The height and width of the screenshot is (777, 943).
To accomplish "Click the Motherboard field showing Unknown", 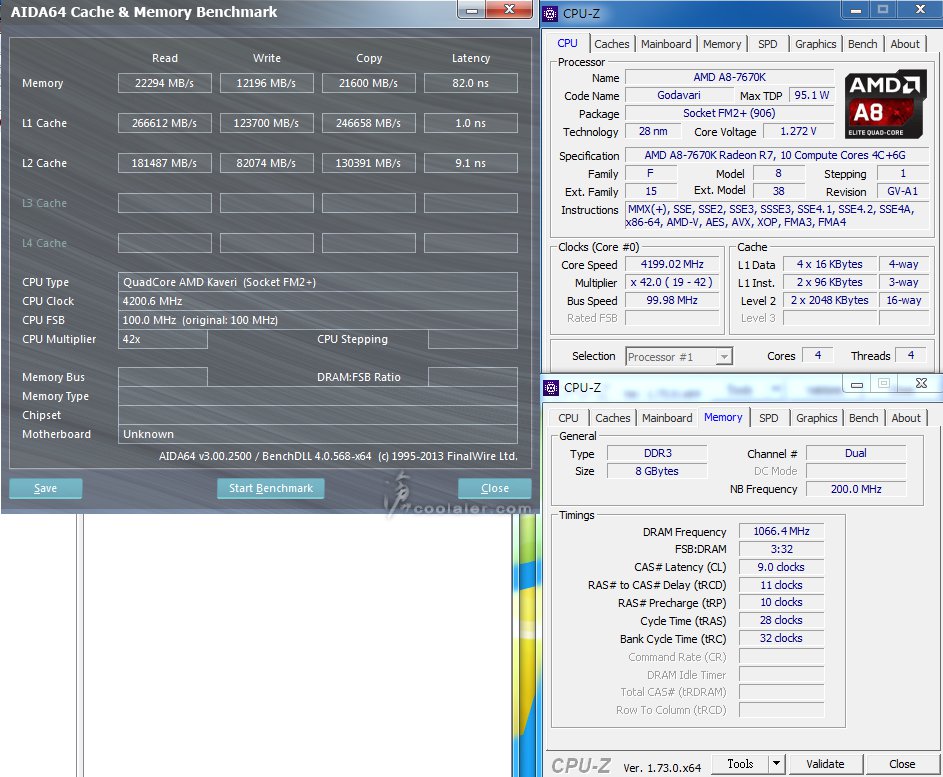I will click(318, 434).
